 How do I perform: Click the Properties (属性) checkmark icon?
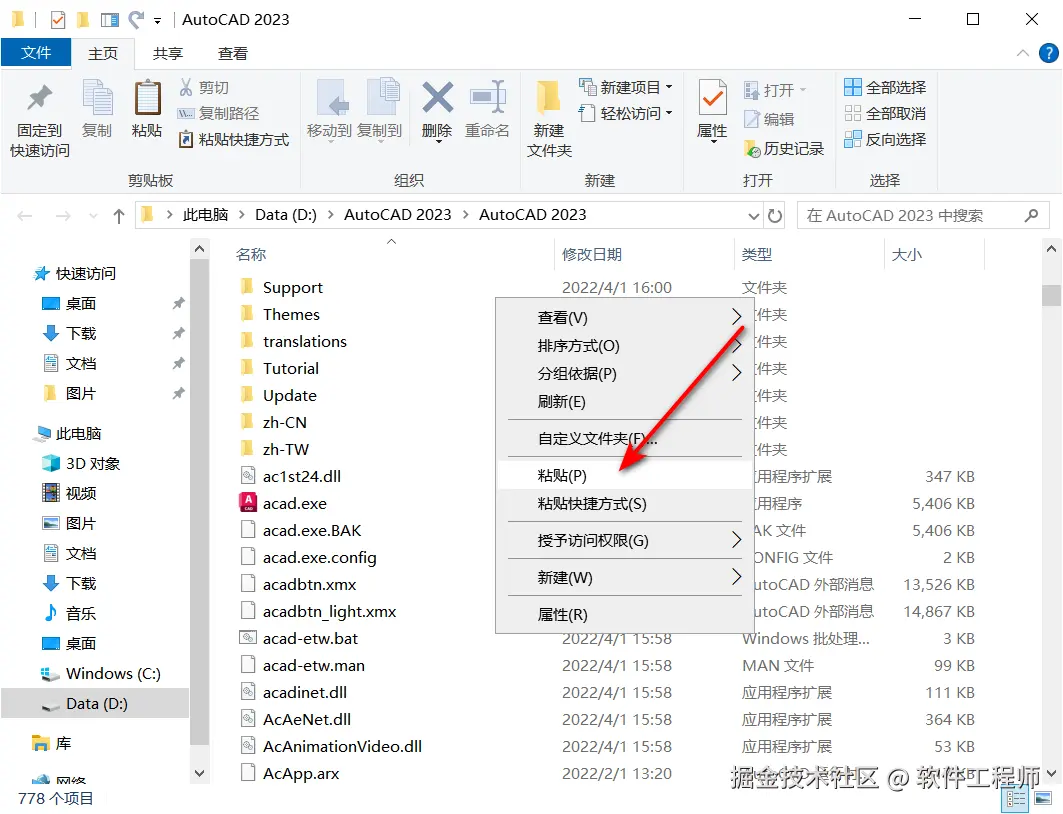pos(713,98)
